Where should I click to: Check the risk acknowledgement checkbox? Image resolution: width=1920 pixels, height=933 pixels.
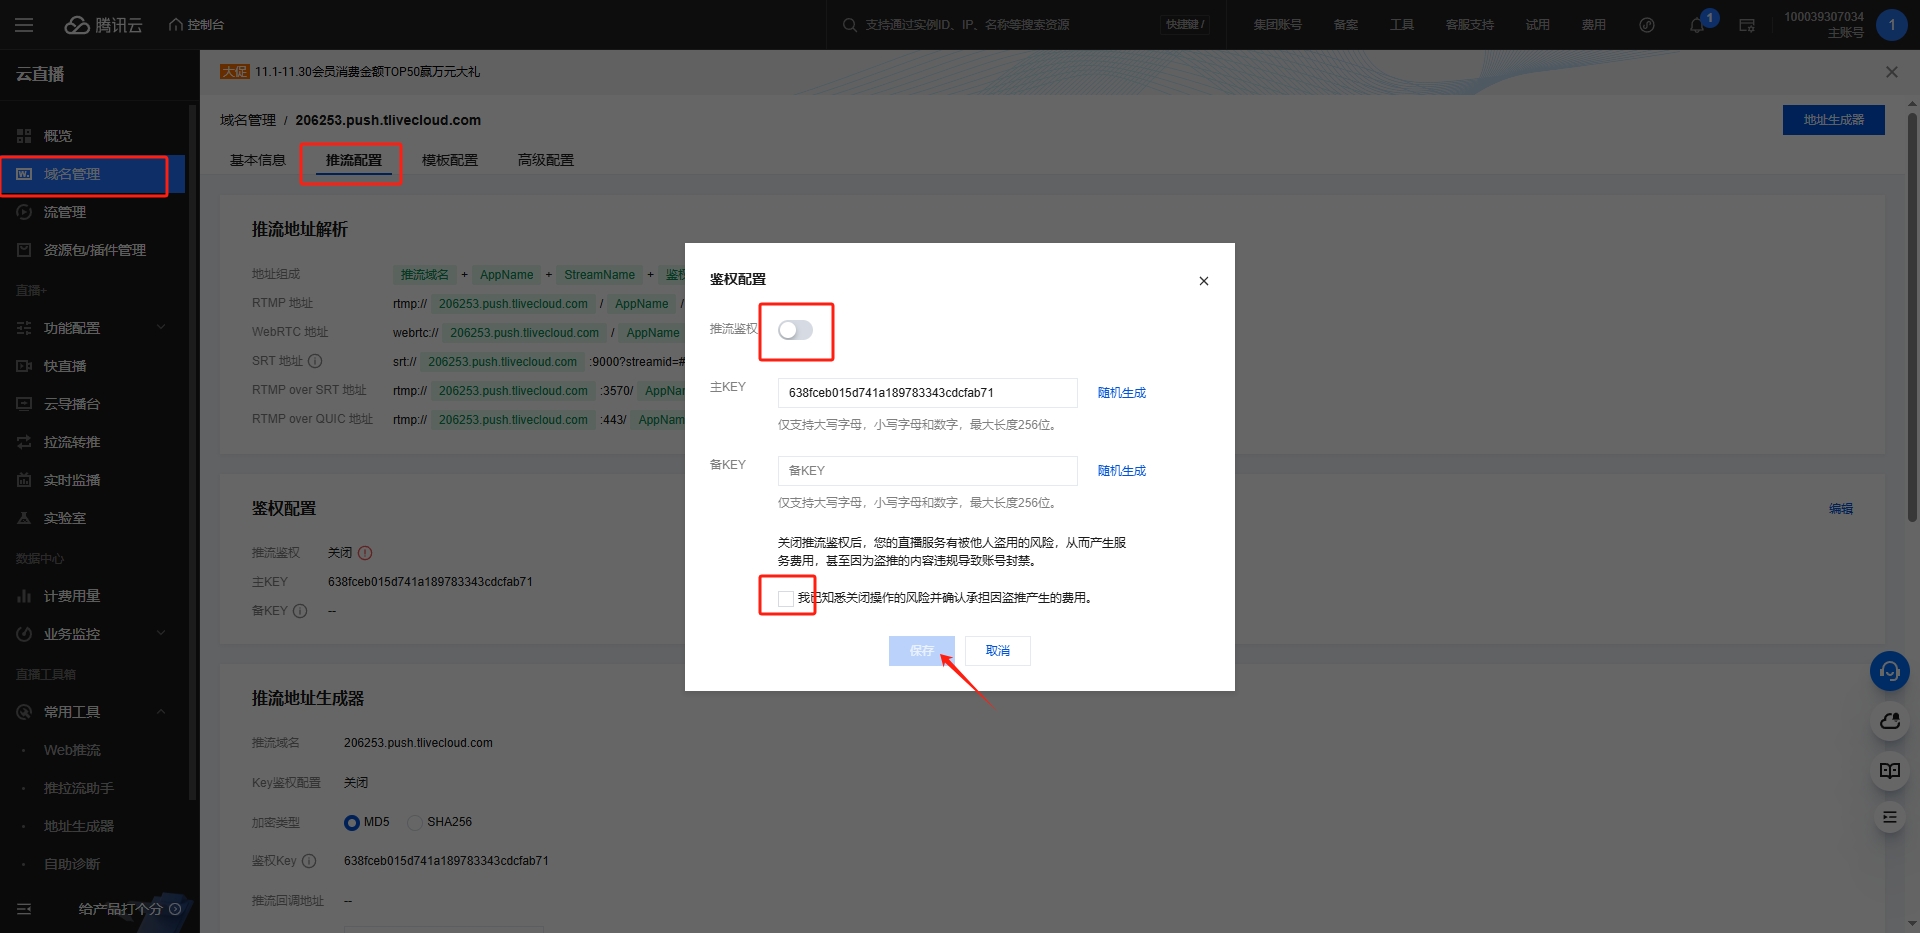[x=786, y=598]
